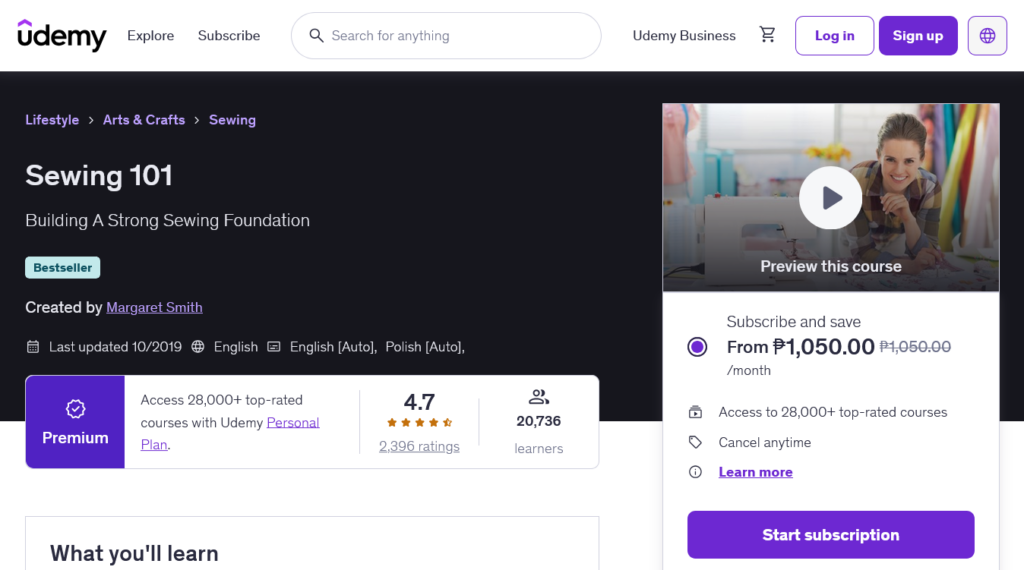Click the tag icon beside Cancel anytime
Image resolution: width=1024 pixels, height=570 pixels.
[x=695, y=442]
